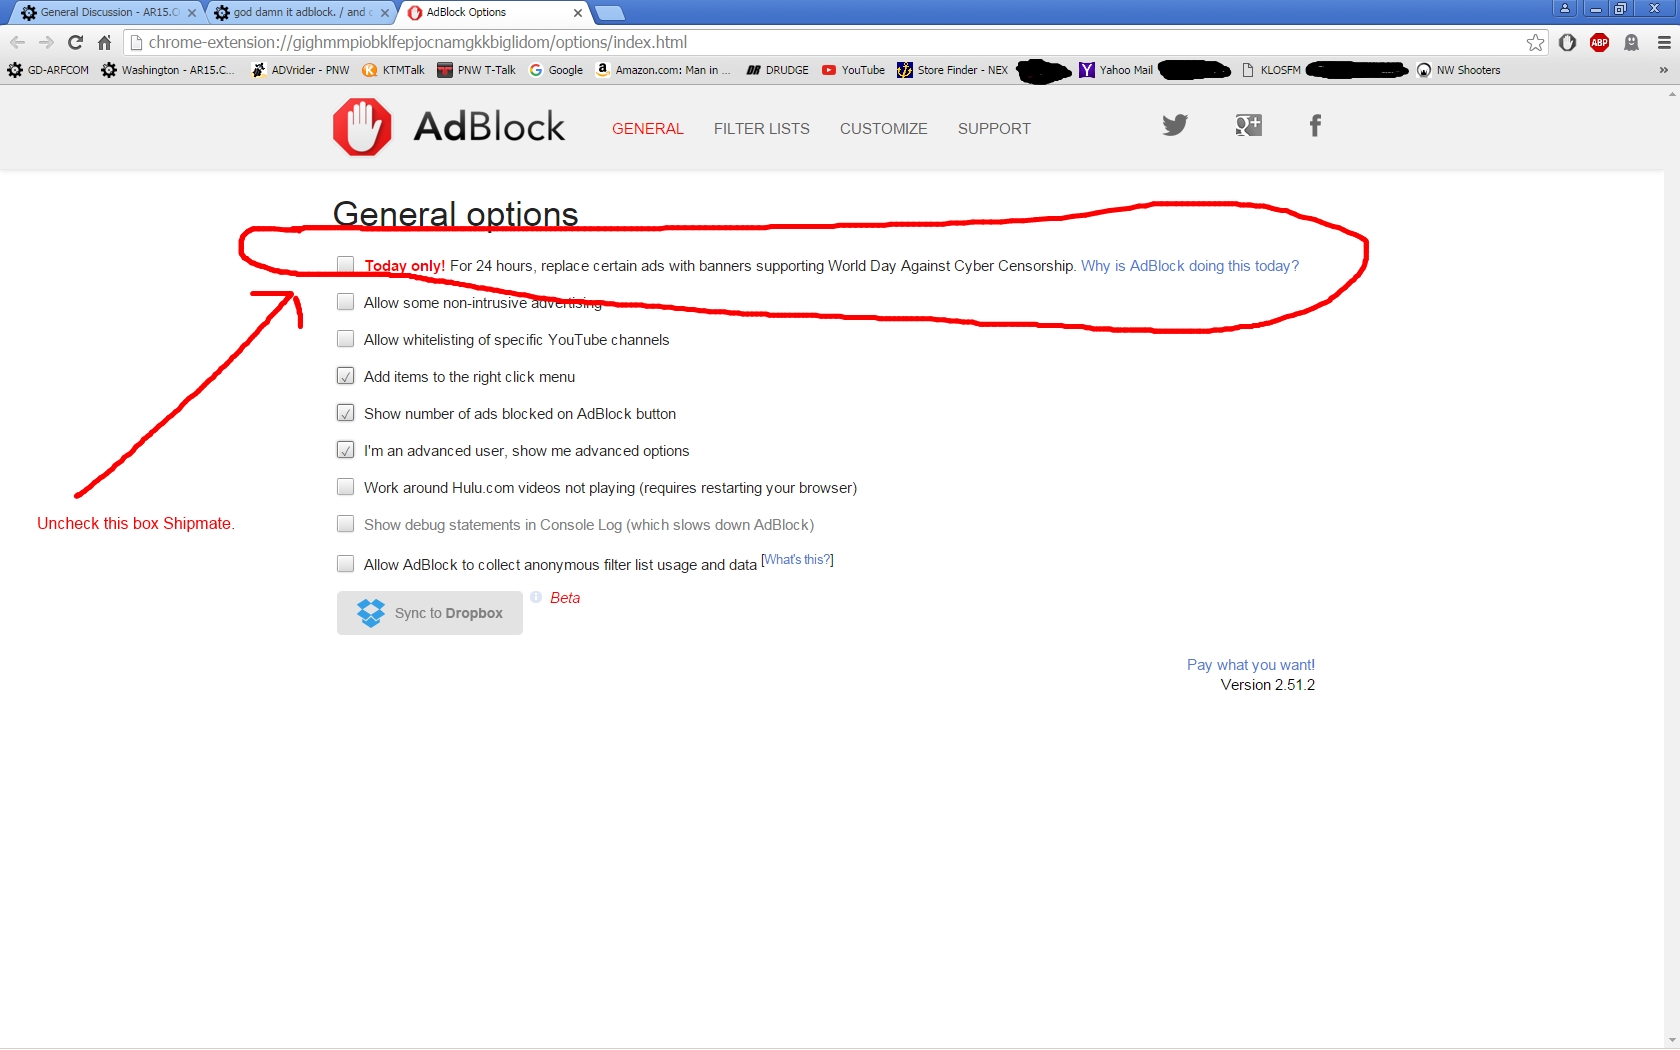Click the Beta label text
1680x1050 pixels.
point(565,598)
